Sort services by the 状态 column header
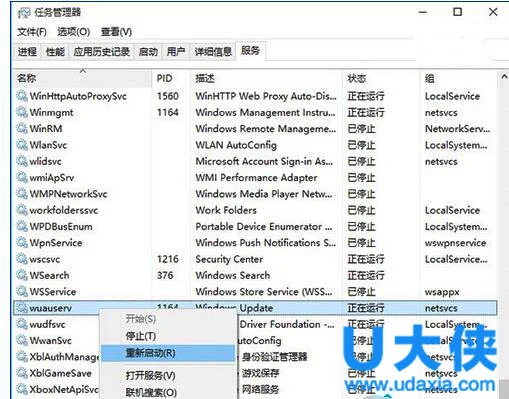The image size is (509, 399). click(382, 78)
